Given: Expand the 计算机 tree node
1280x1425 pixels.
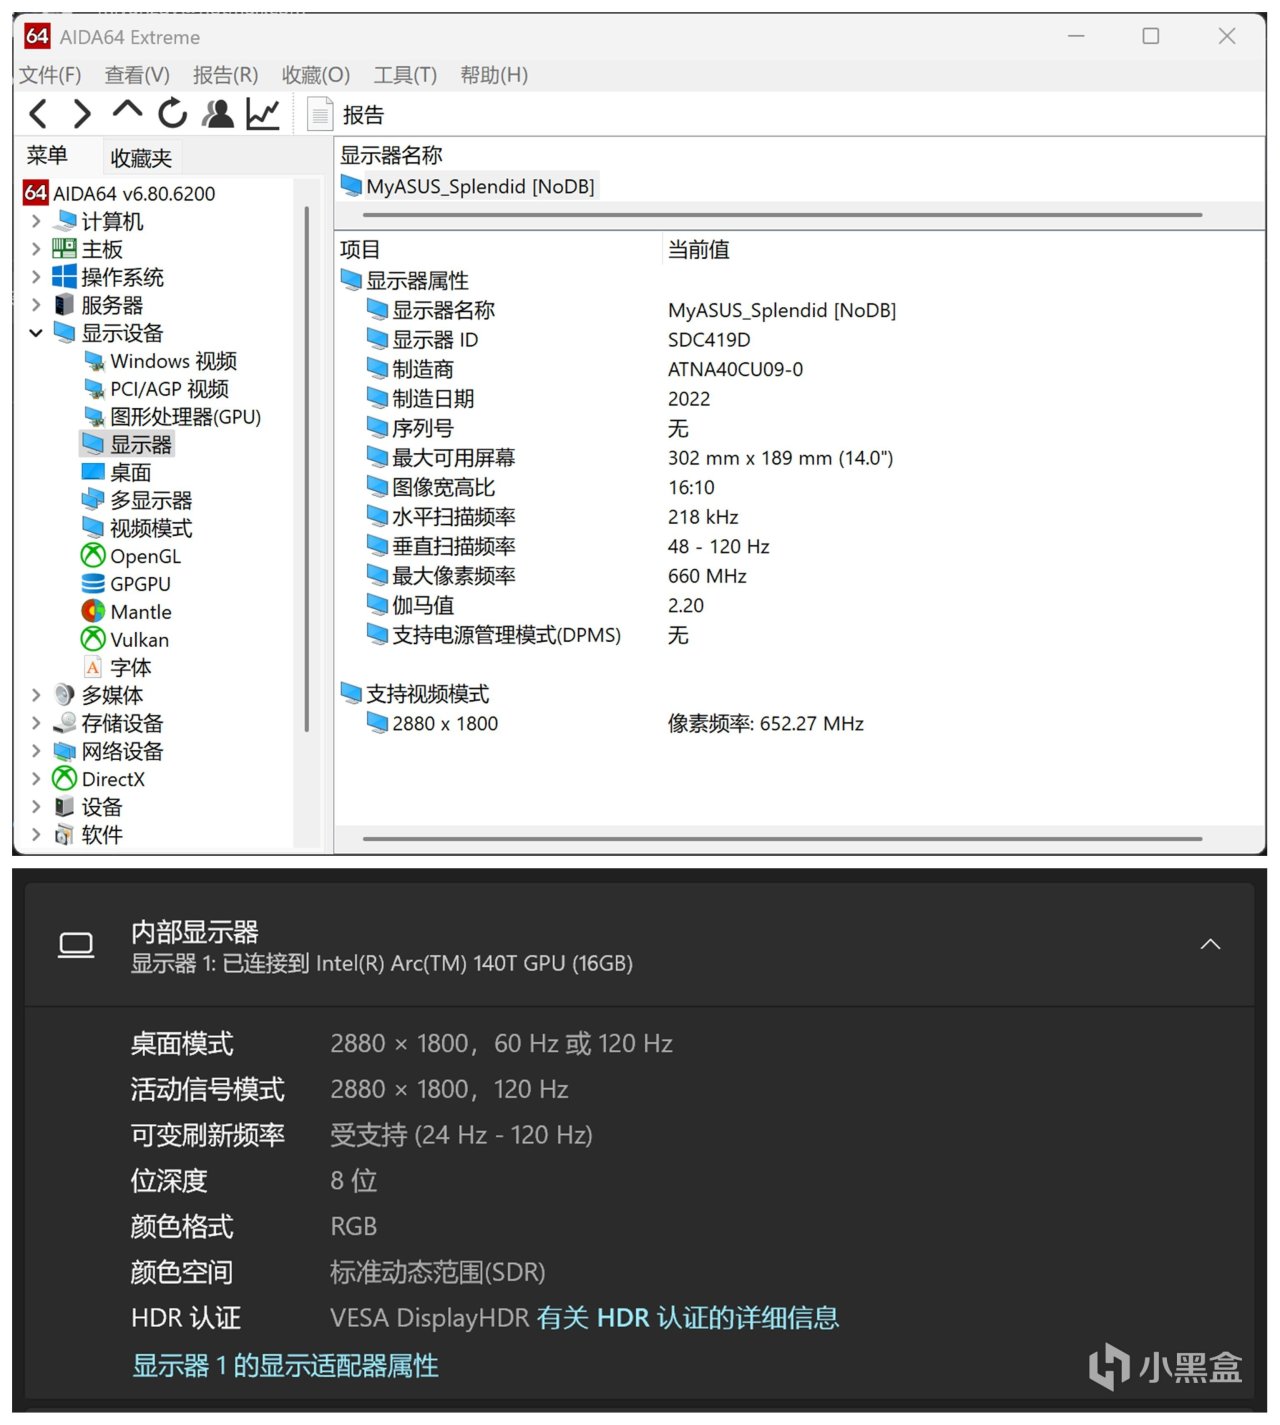Looking at the screenshot, I should 36,221.
